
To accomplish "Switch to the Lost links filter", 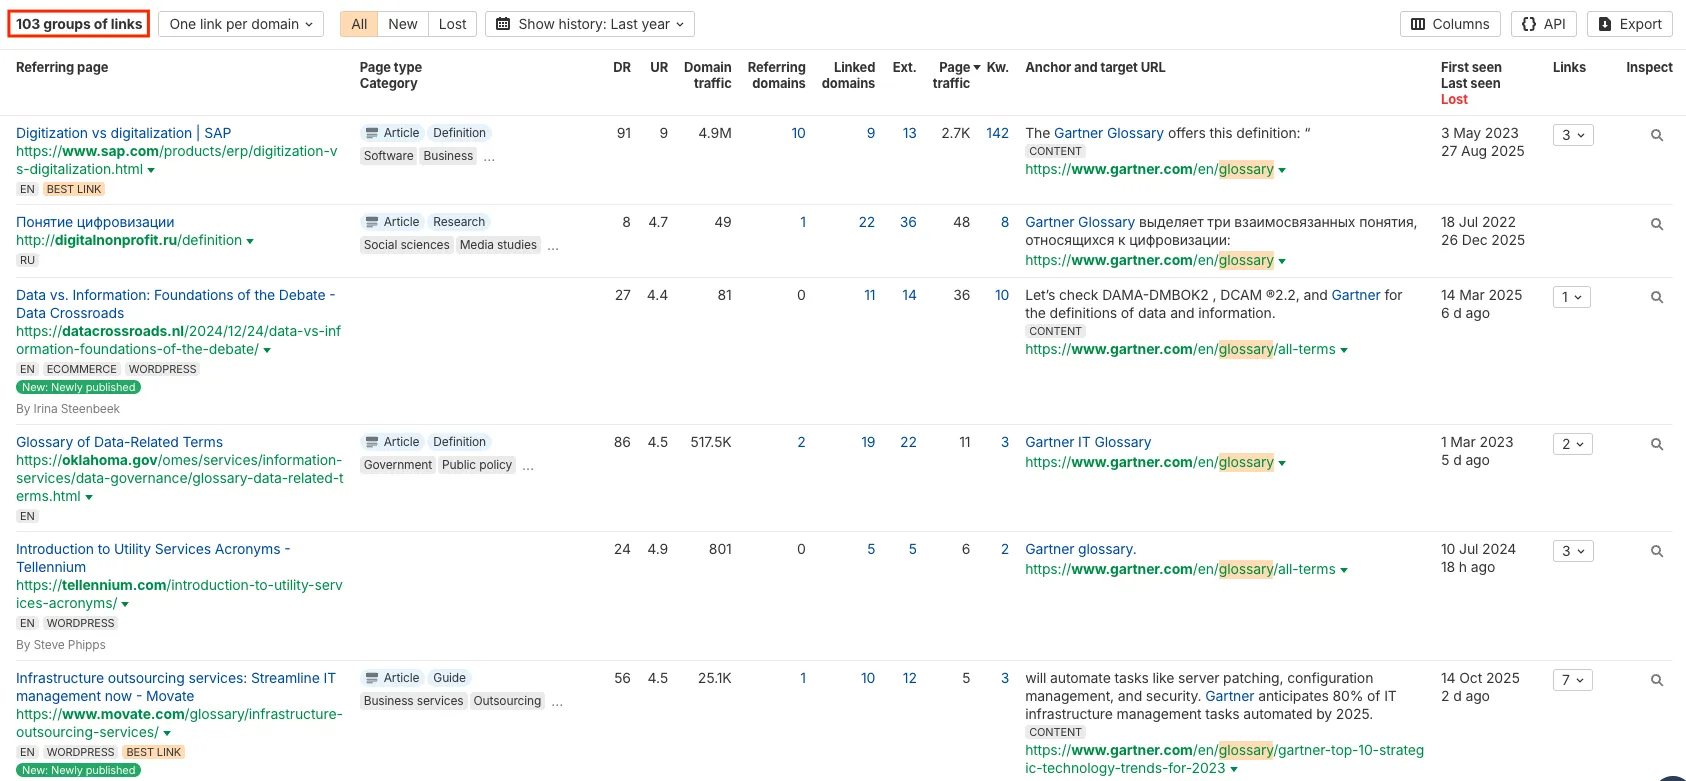I will click(452, 24).
